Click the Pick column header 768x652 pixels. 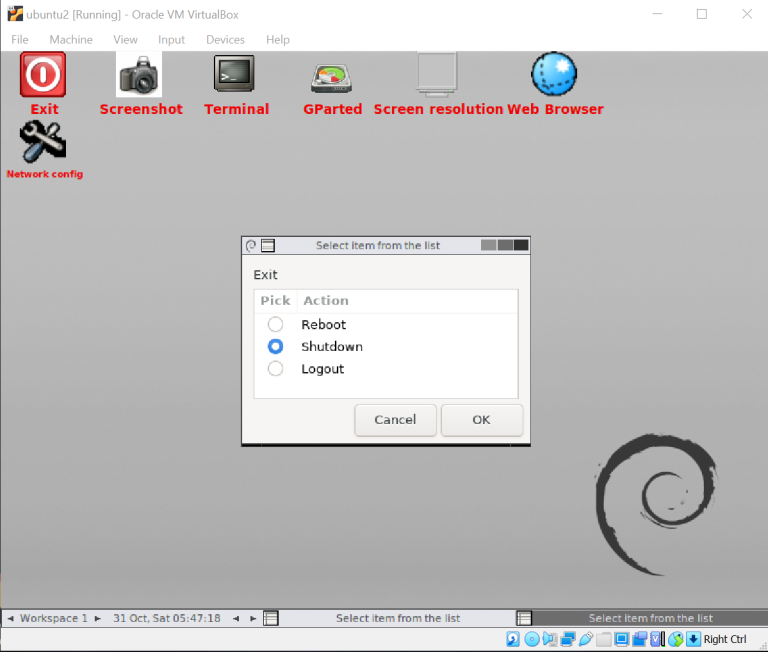point(275,301)
